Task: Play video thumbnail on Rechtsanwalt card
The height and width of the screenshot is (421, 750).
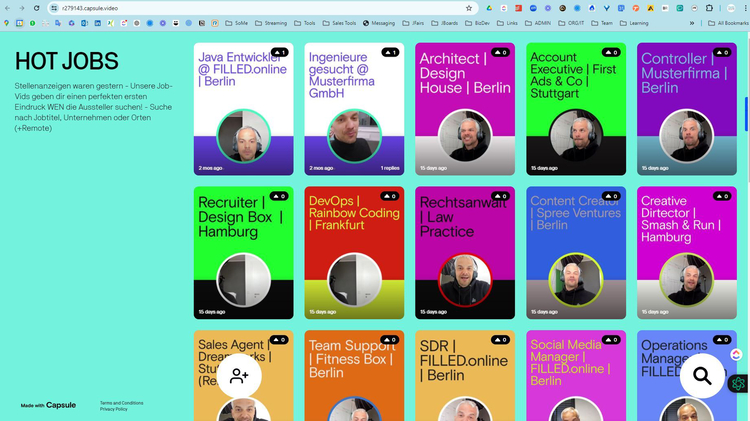Action: (465, 280)
